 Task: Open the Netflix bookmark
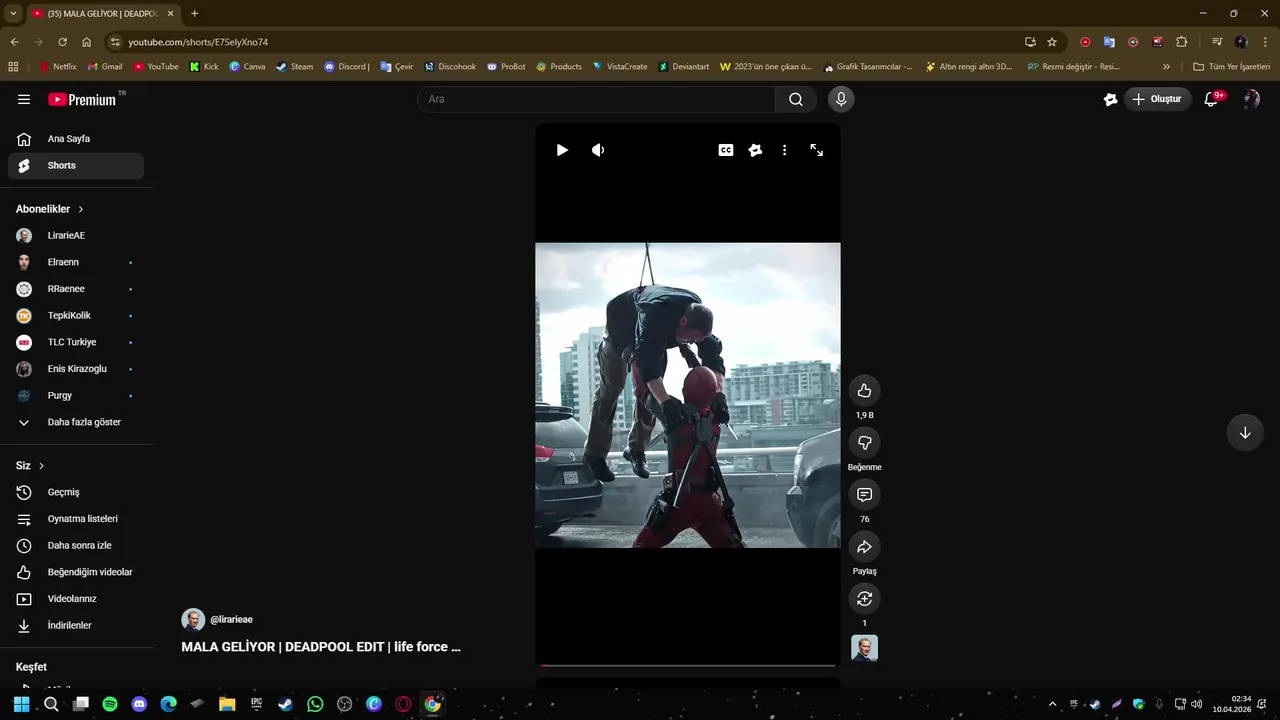point(57,67)
